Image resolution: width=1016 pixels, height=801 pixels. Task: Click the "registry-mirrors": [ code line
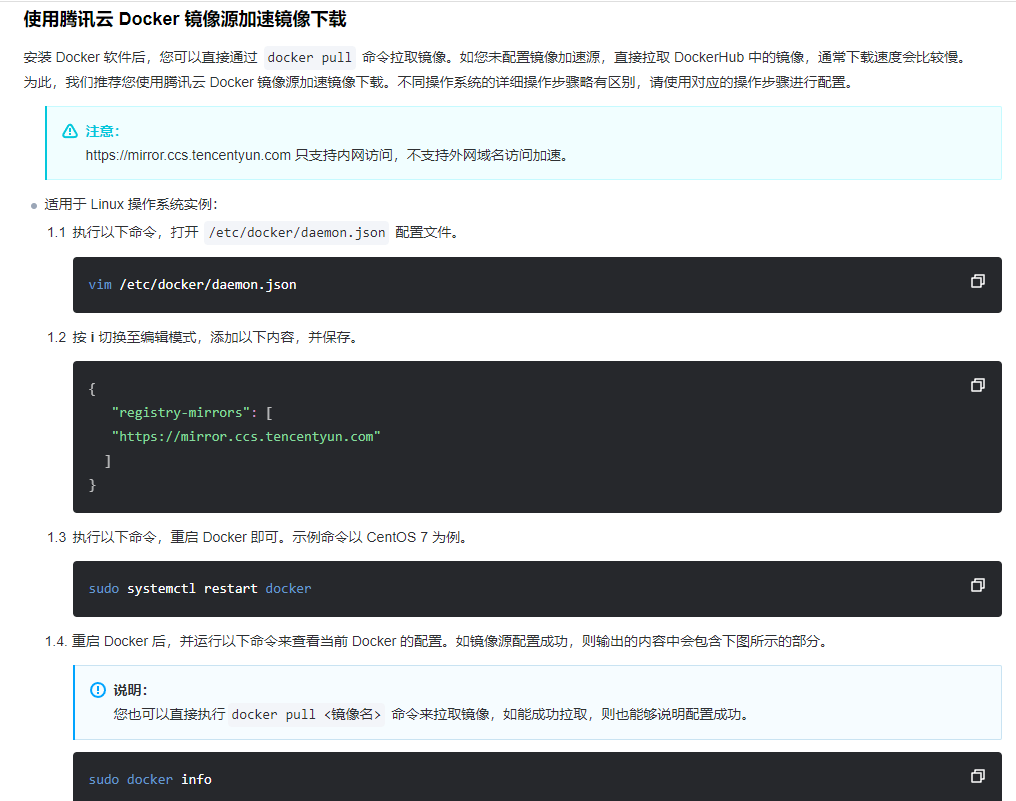192,413
